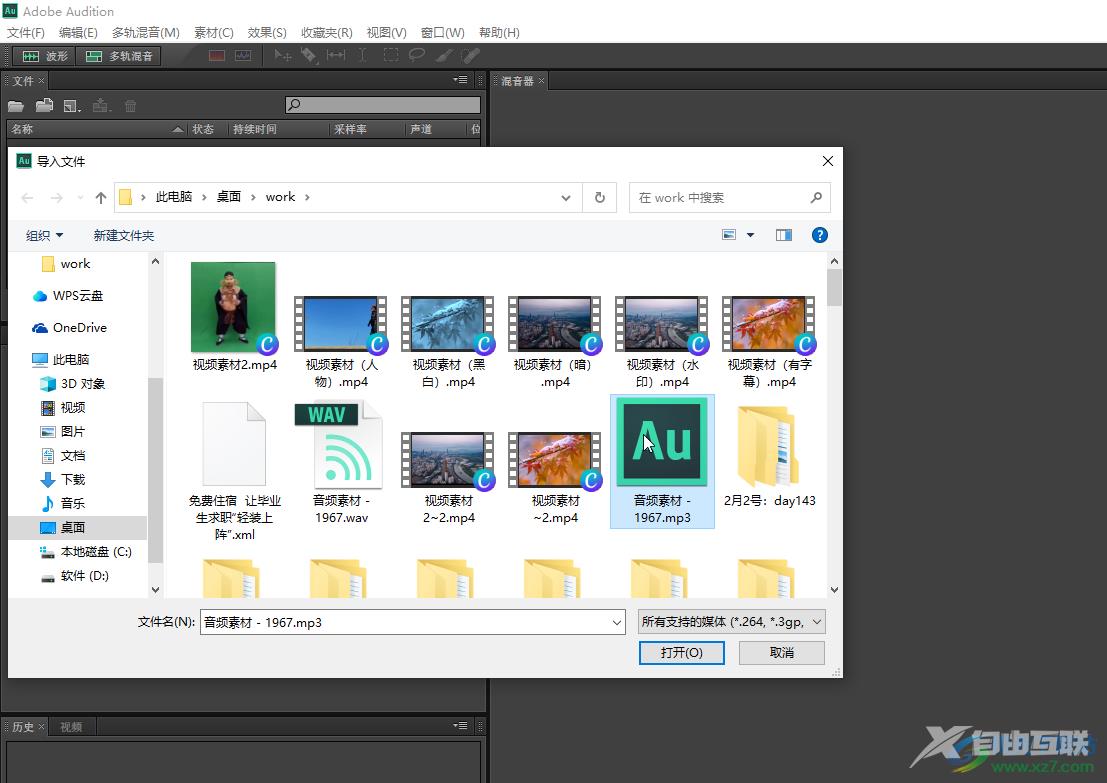Image resolution: width=1107 pixels, height=783 pixels.
Task: Open the dialog help icon
Action: 820,235
